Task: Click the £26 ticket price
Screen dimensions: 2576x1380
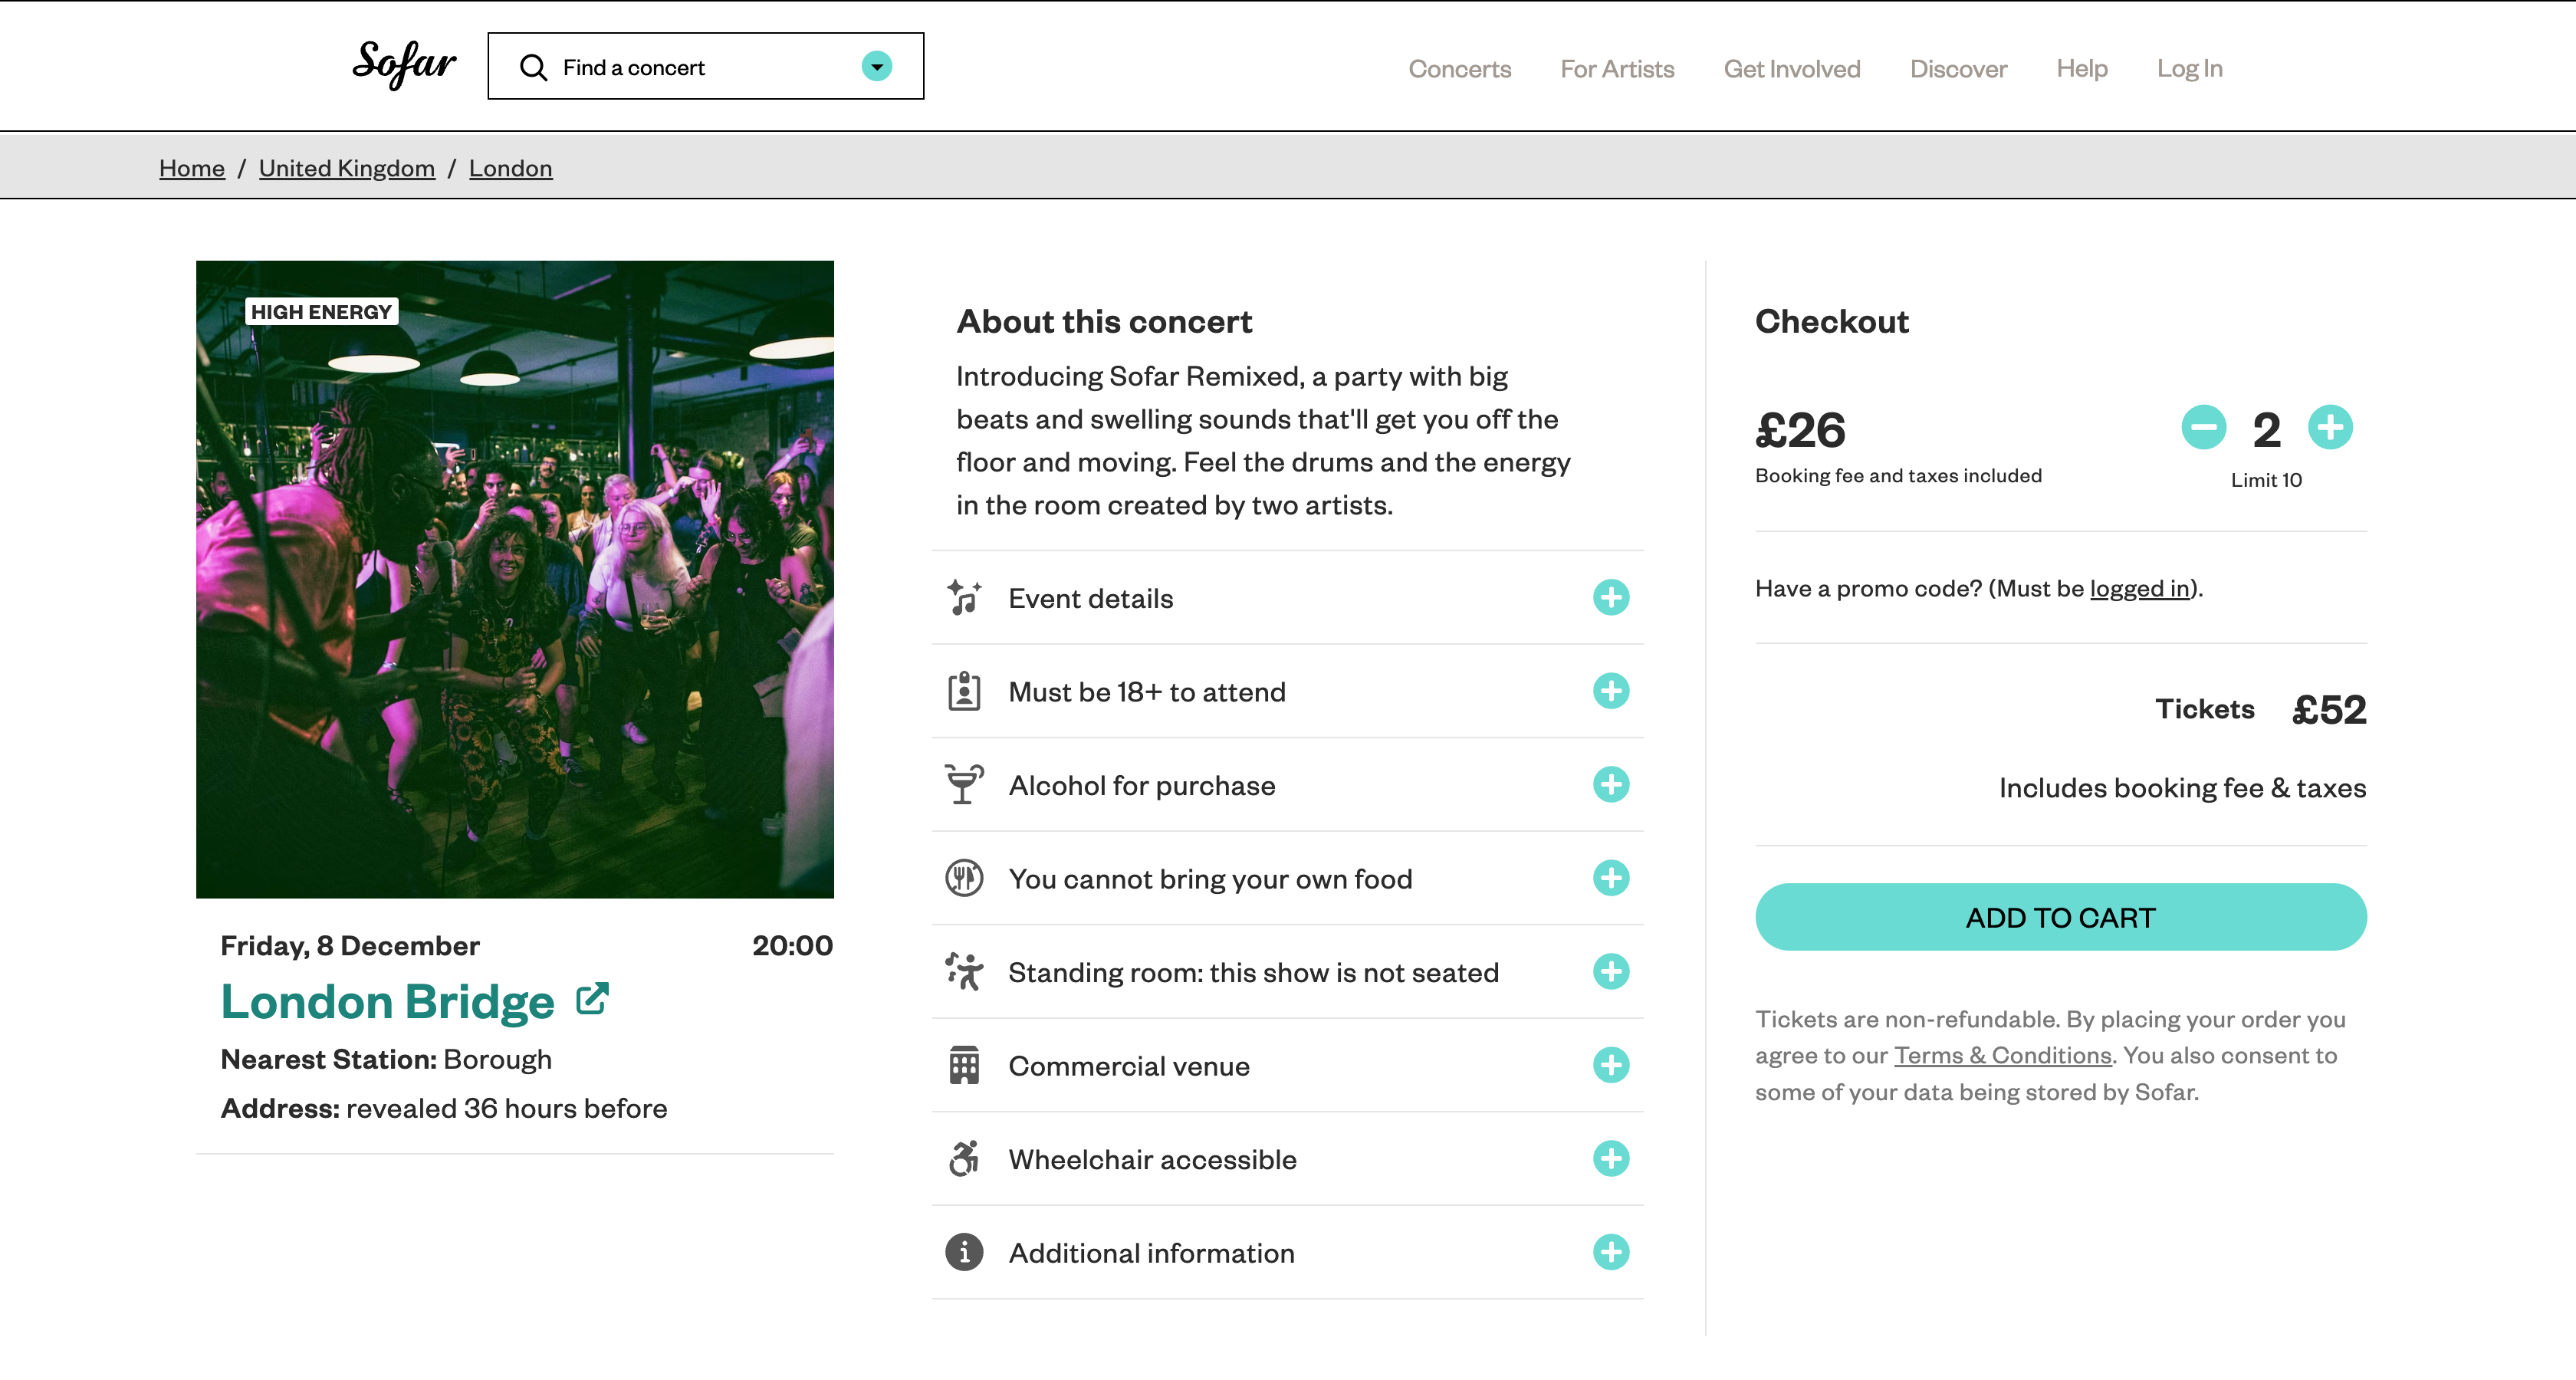Action: click(1801, 431)
